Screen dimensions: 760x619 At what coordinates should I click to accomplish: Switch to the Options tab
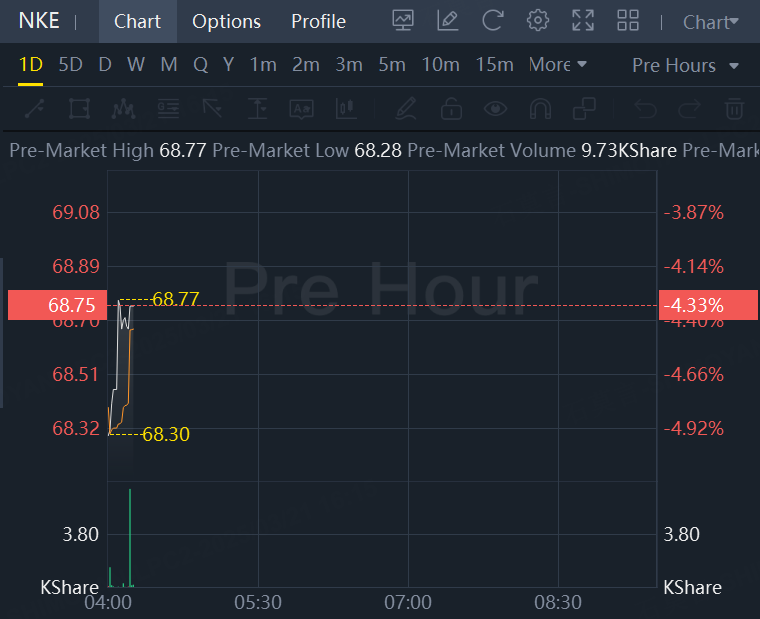click(x=226, y=21)
